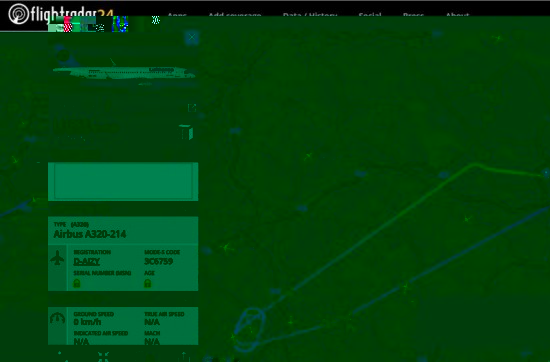Image resolution: width=550 pixels, height=362 pixels.
Task: Close the aircraft details panel
Action: click(192, 37)
